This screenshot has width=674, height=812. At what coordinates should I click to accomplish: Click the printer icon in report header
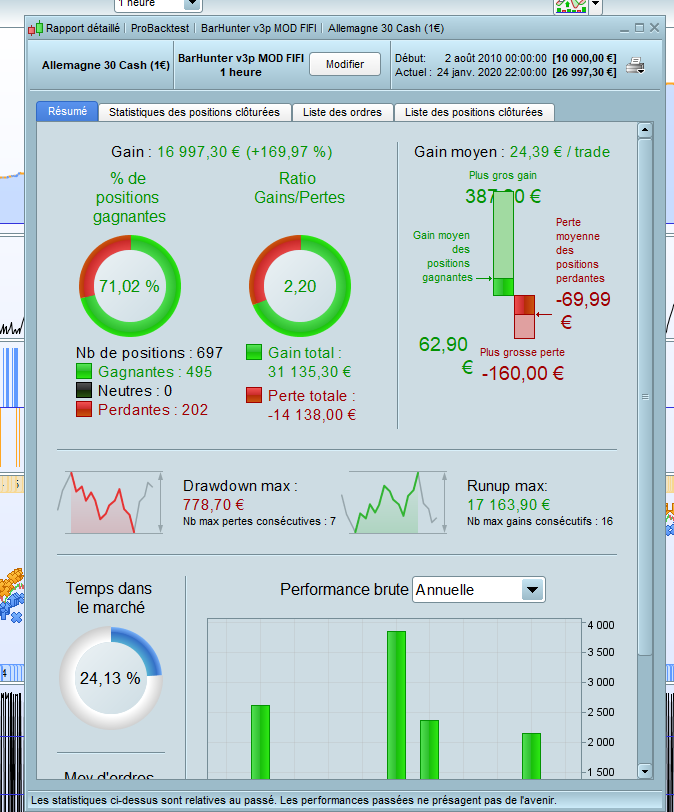click(635, 66)
